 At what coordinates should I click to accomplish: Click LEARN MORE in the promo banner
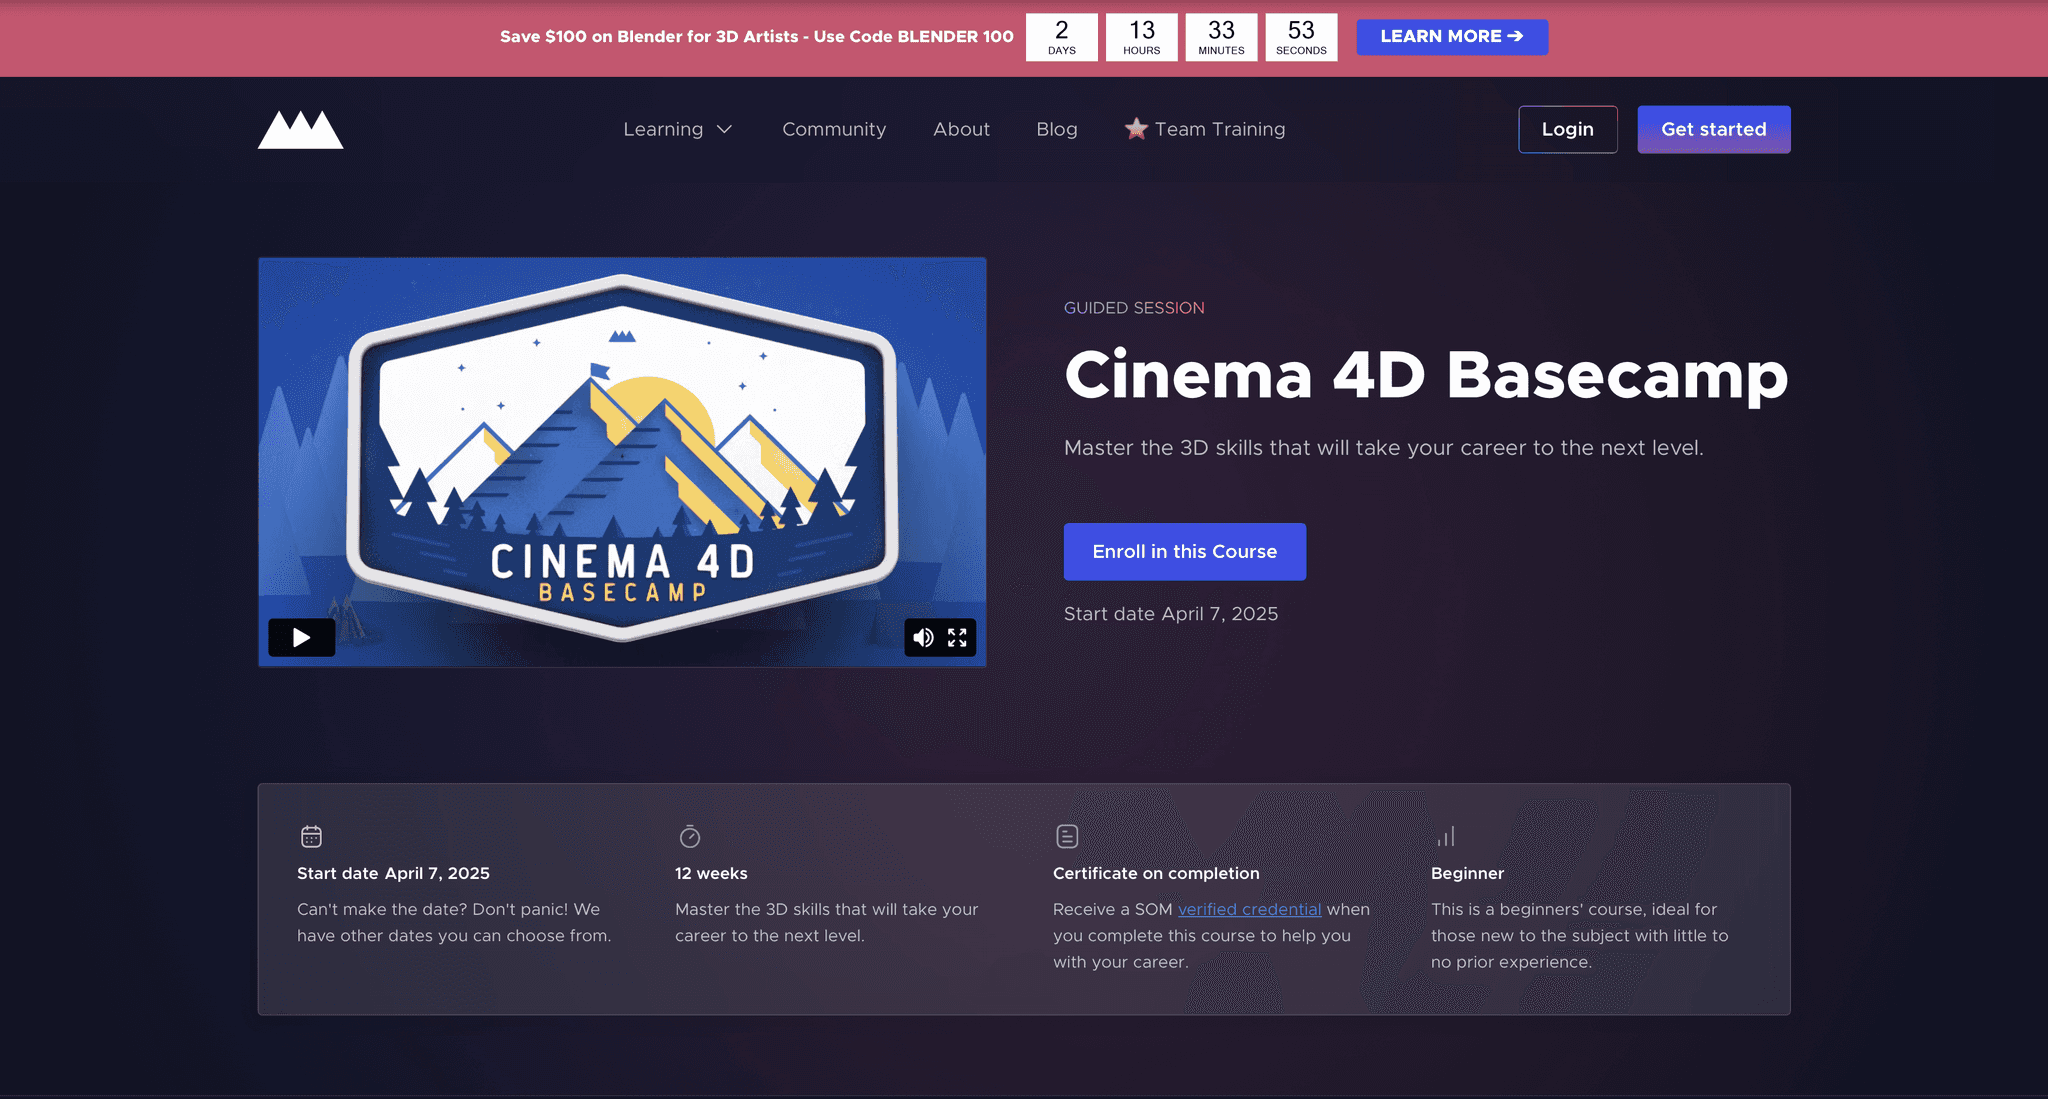coord(1451,37)
